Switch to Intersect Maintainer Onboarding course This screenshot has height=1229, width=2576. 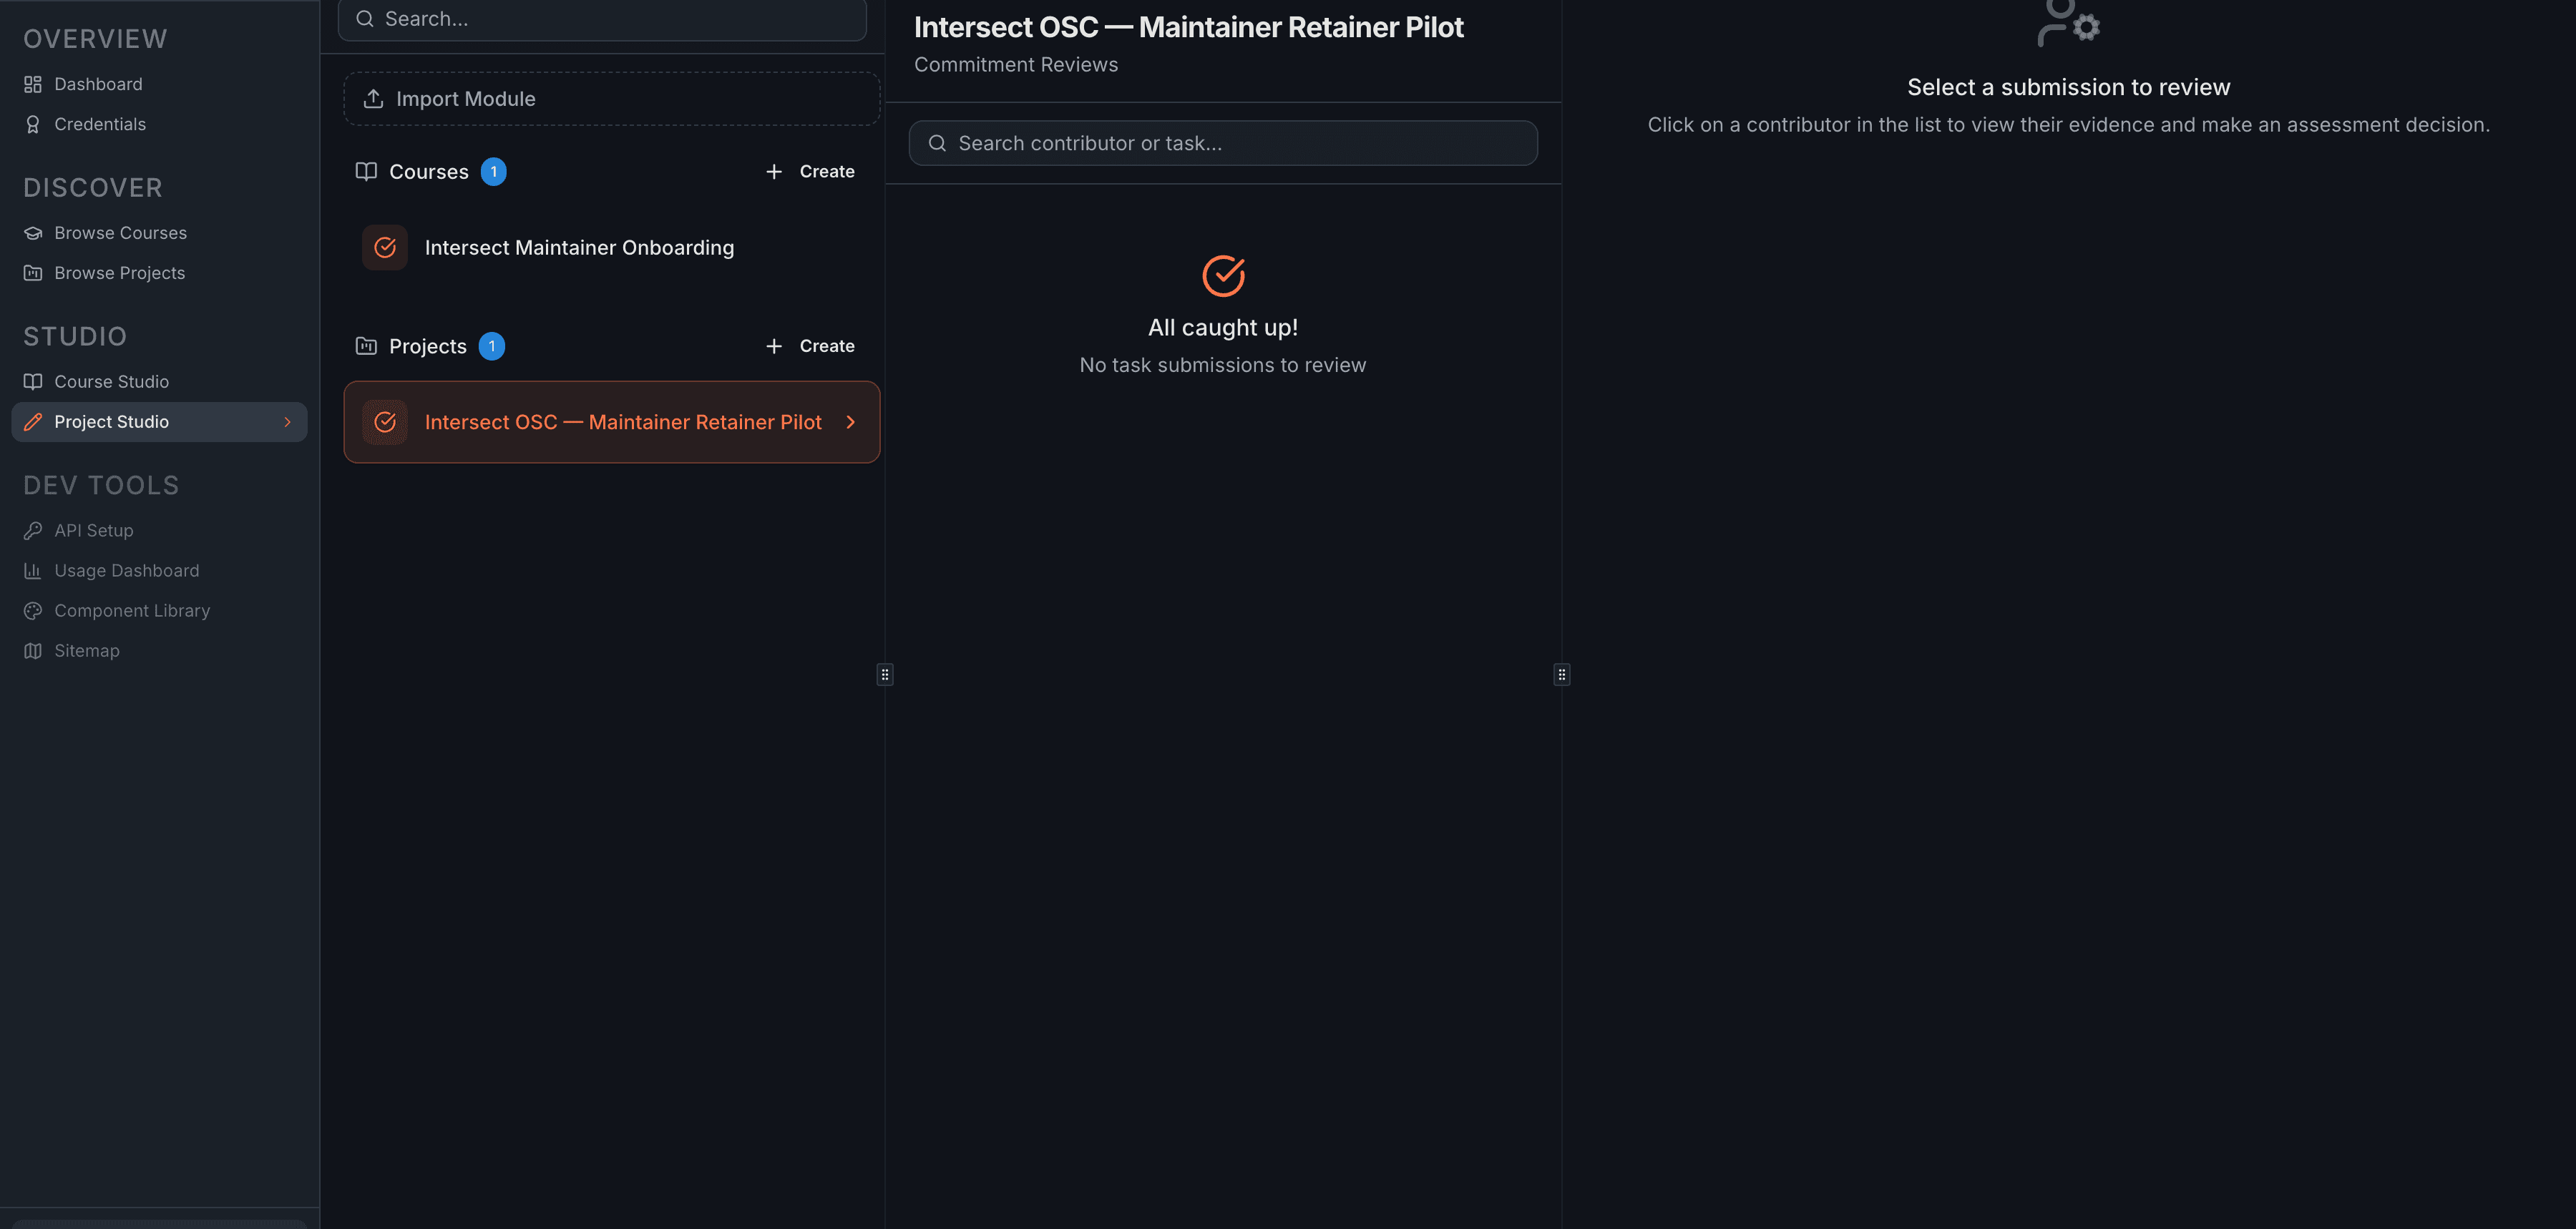(580, 247)
